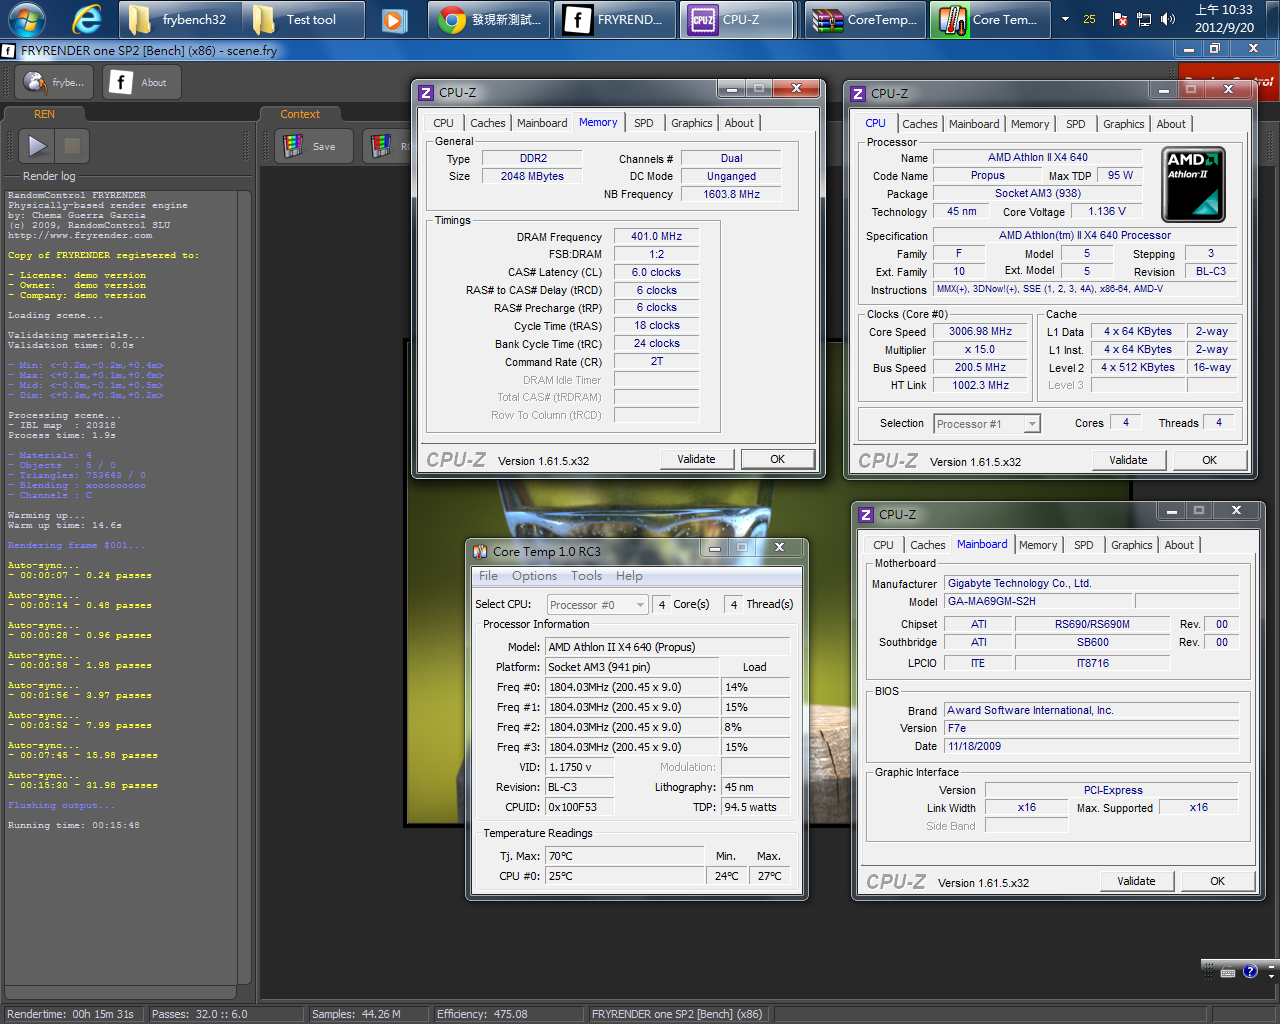Viewport: 1280px width, 1024px height.
Task: Open the Help menu in Core Temp
Action: (629, 576)
